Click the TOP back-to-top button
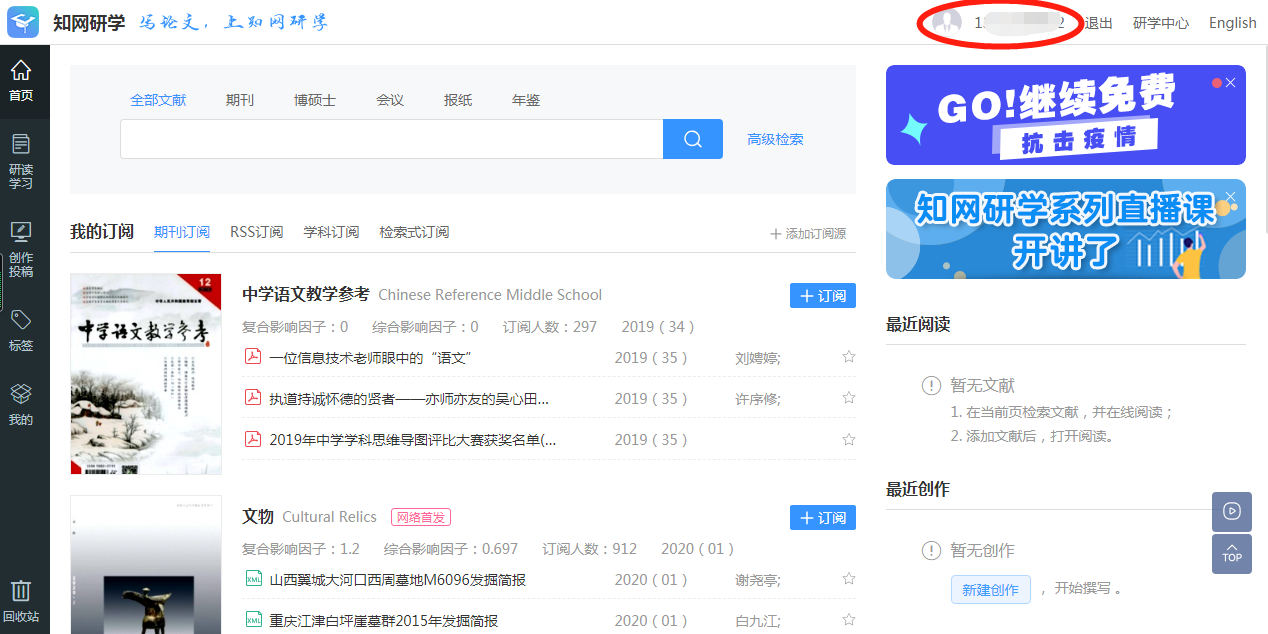1268x634 pixels. [1232, 554]
